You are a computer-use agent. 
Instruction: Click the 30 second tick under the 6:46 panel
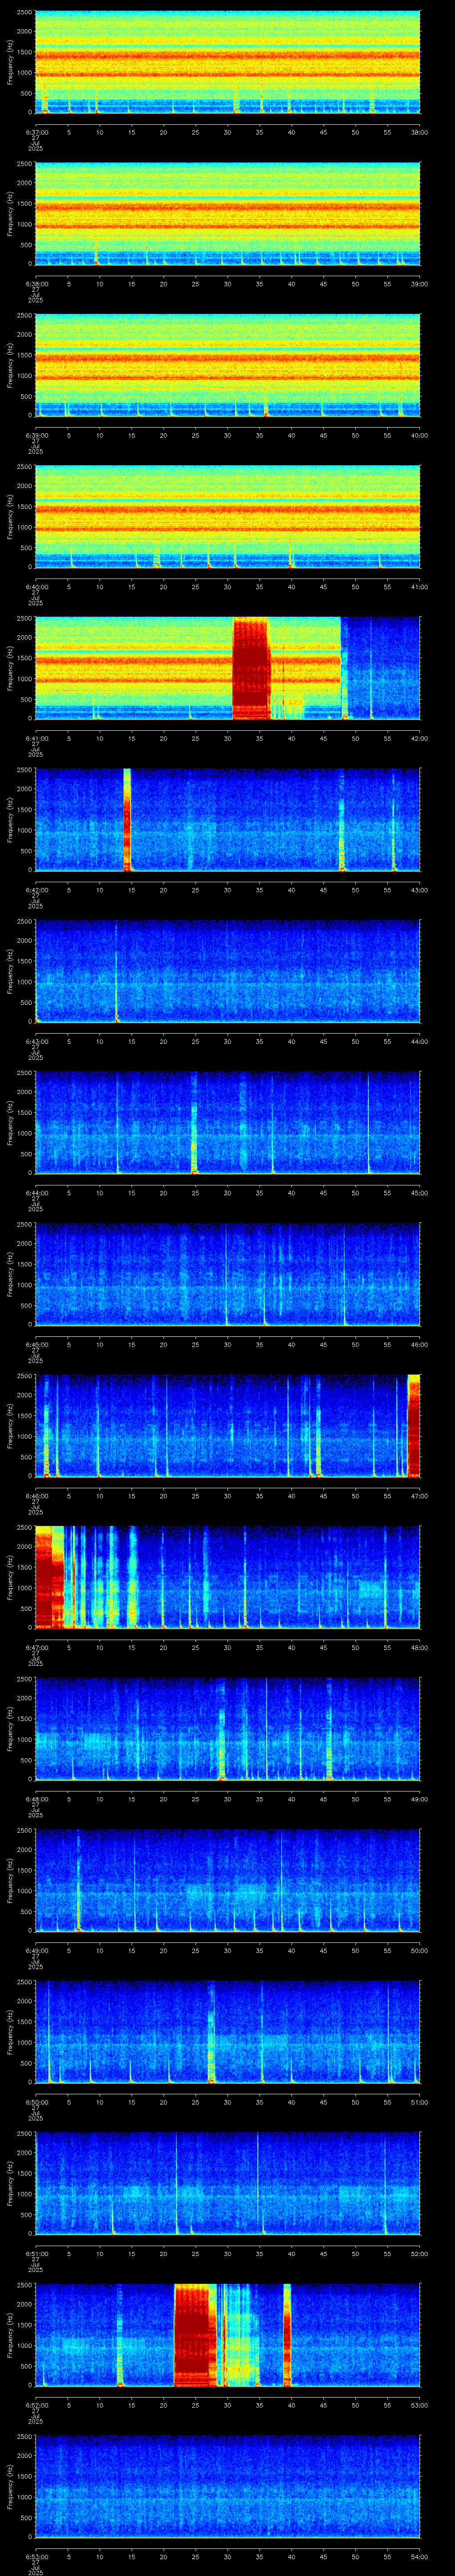point(227,1496)
